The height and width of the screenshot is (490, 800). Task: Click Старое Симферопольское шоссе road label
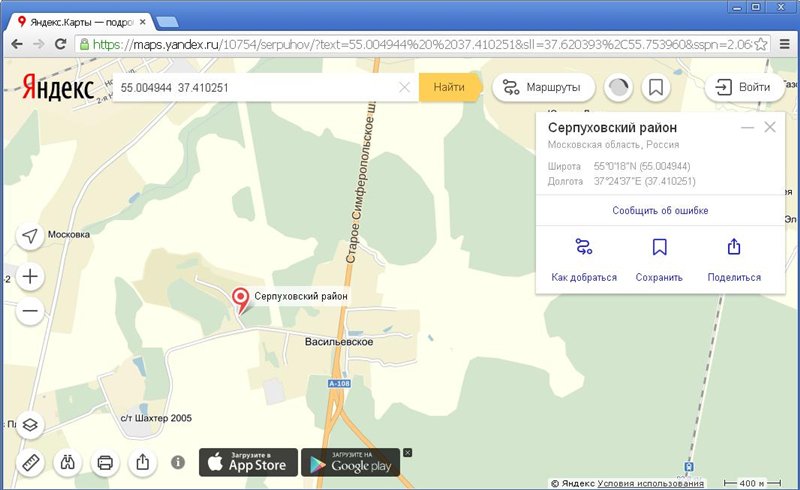[x=361, y=181]
